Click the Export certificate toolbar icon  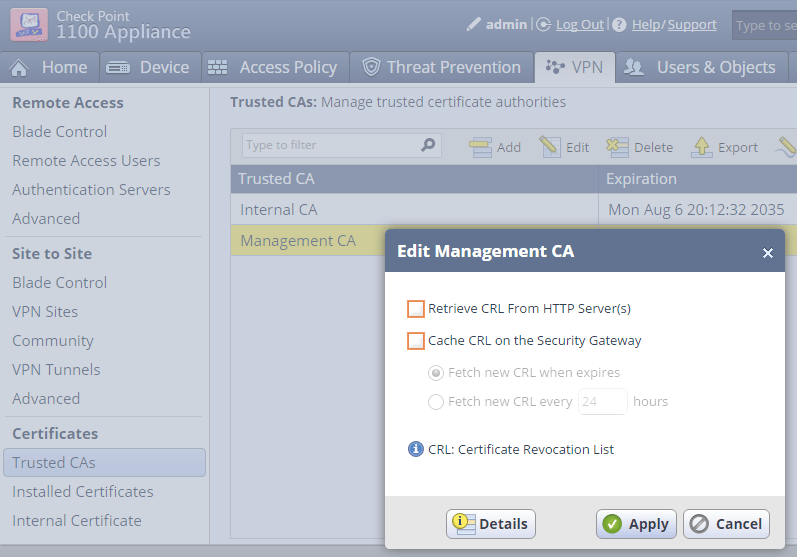(702, 147)
